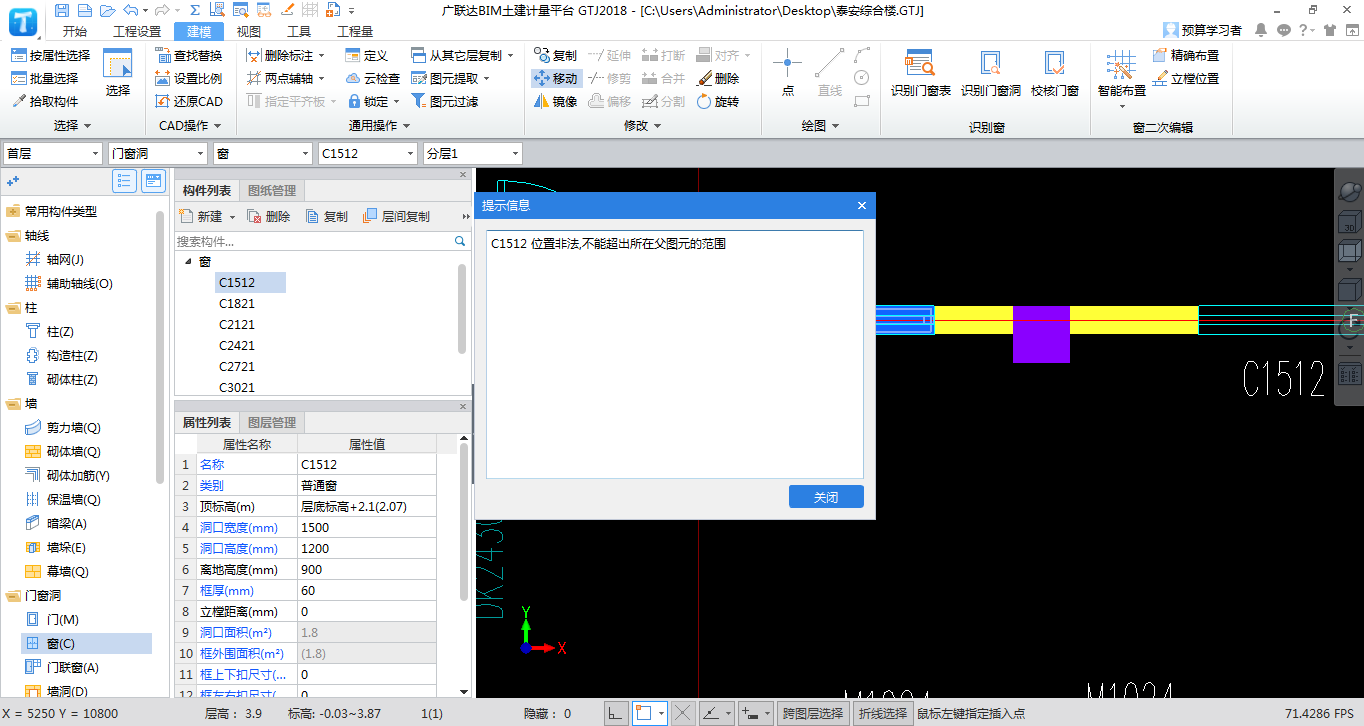Open the 工程设置 ribbon tab

(x=137, y=31)
